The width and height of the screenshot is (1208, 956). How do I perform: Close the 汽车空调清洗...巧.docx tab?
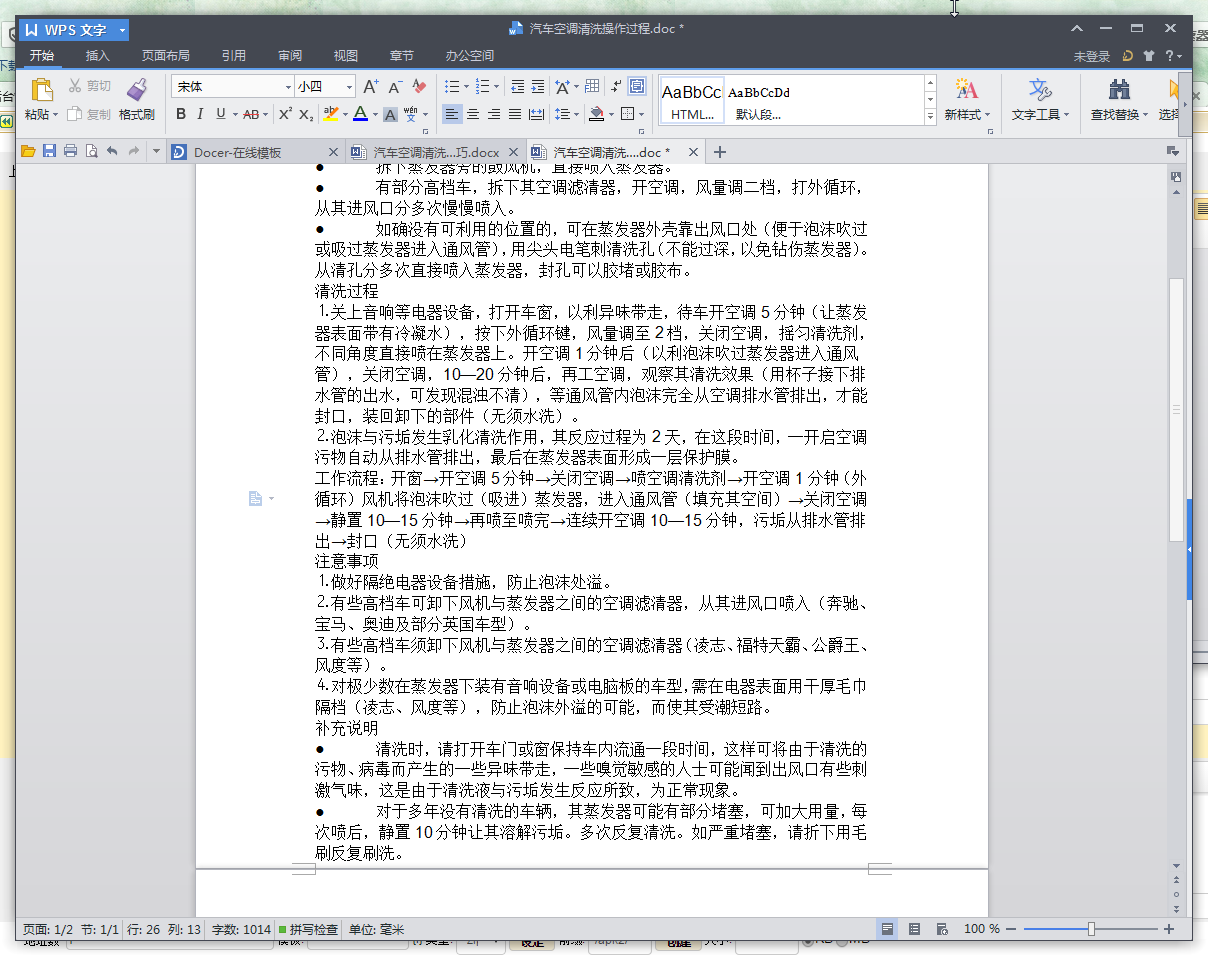pos(514,153)
